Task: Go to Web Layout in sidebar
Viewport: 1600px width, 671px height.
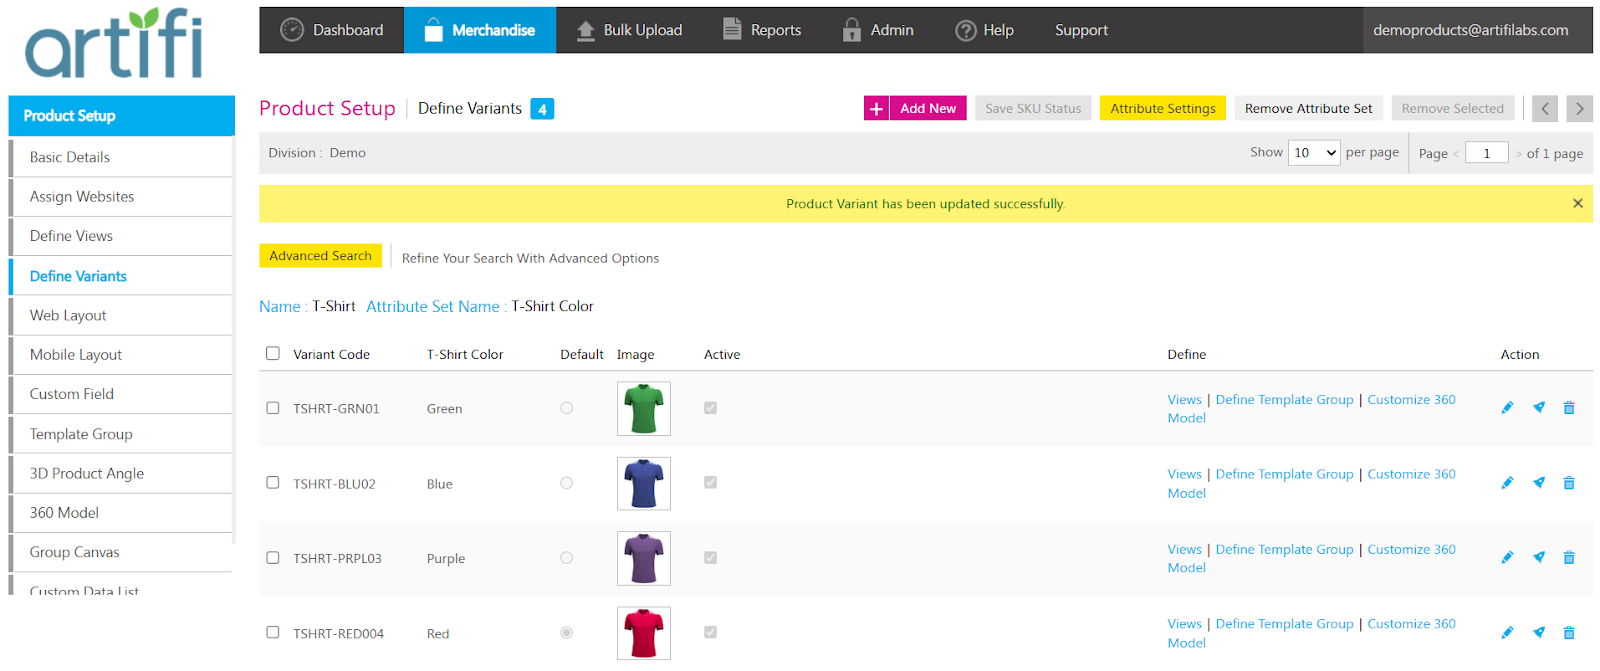Action: 121,315
